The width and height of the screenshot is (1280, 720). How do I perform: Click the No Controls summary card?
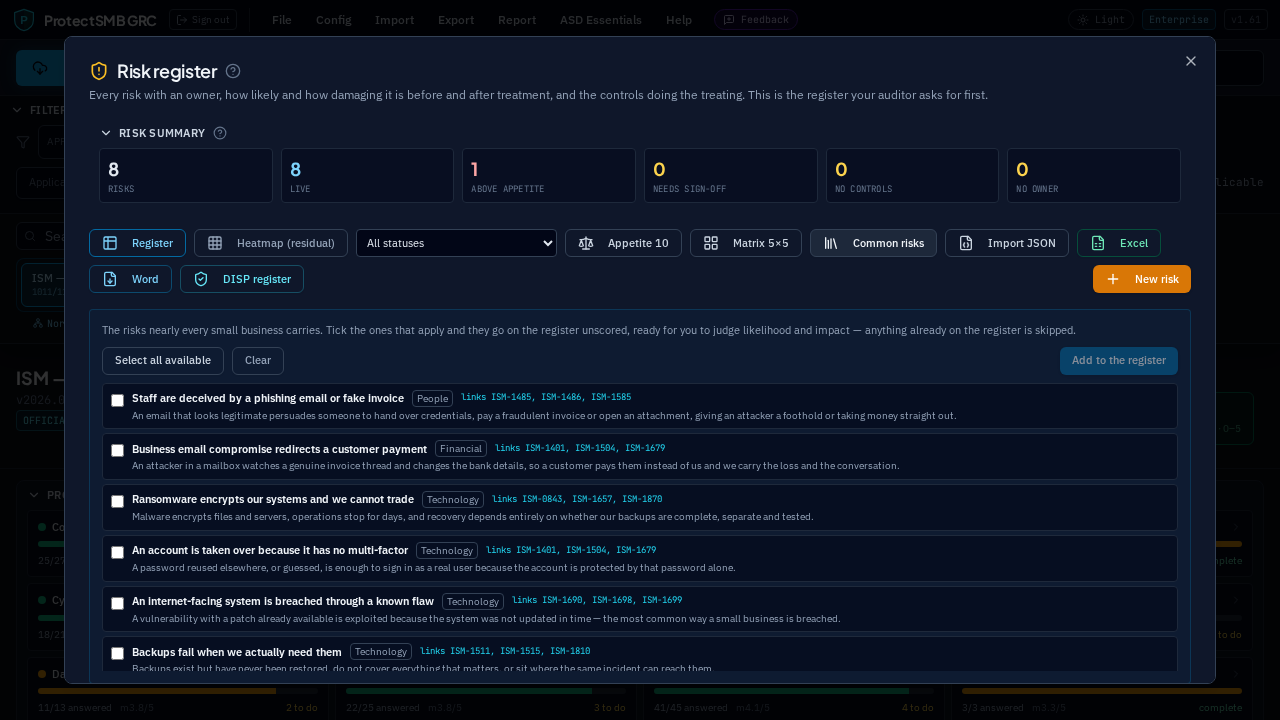[x=912, y=176]
